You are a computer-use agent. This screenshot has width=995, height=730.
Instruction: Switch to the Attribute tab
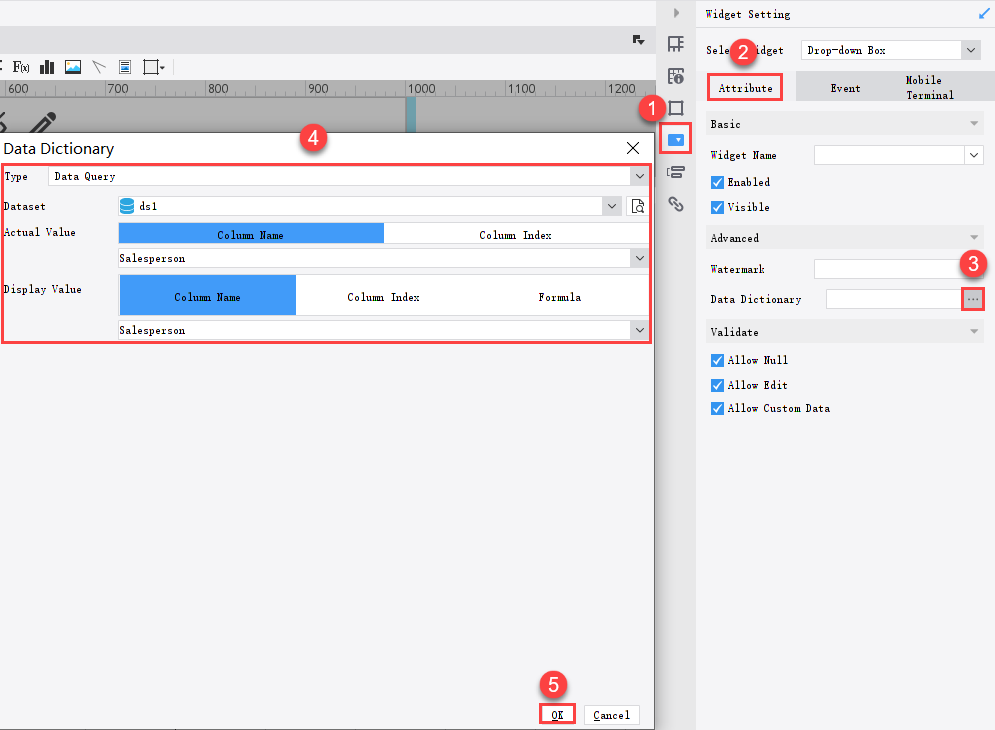(745, 88)
